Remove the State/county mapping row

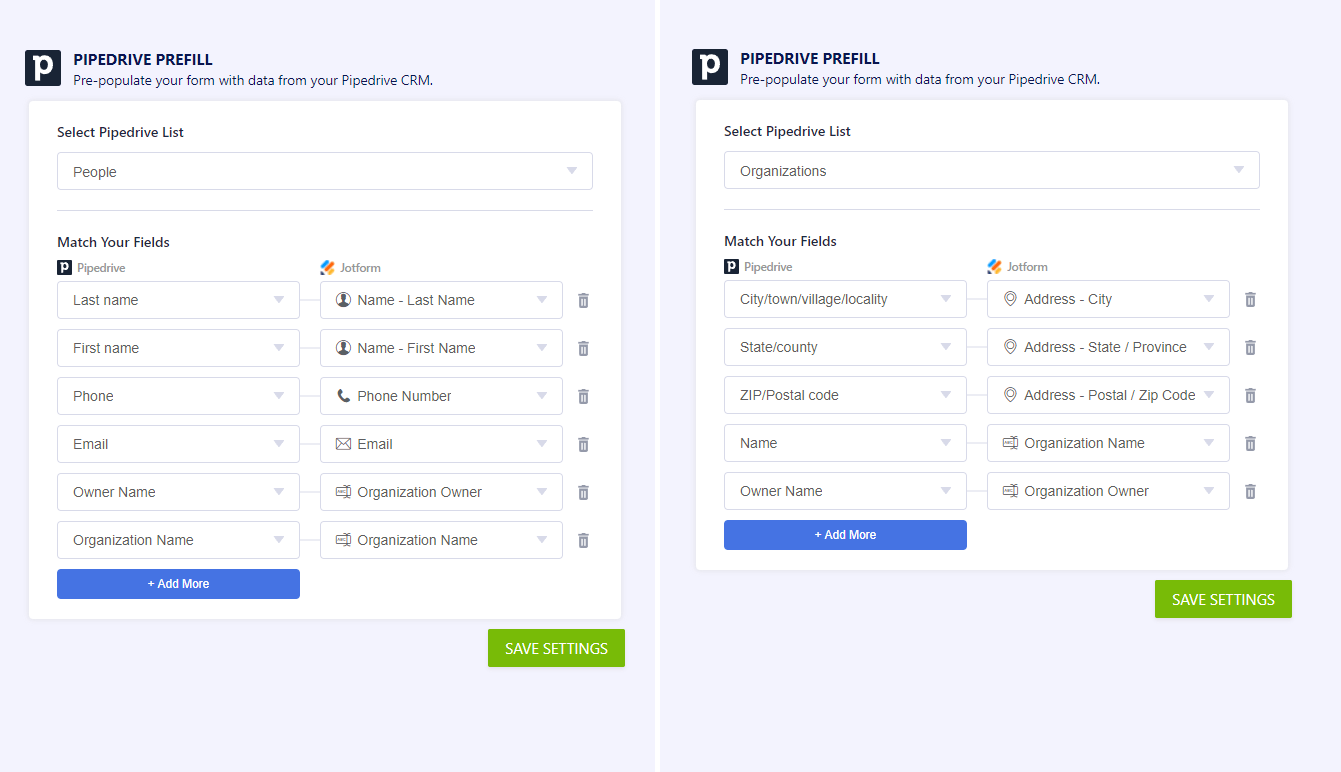(1250, 347)
